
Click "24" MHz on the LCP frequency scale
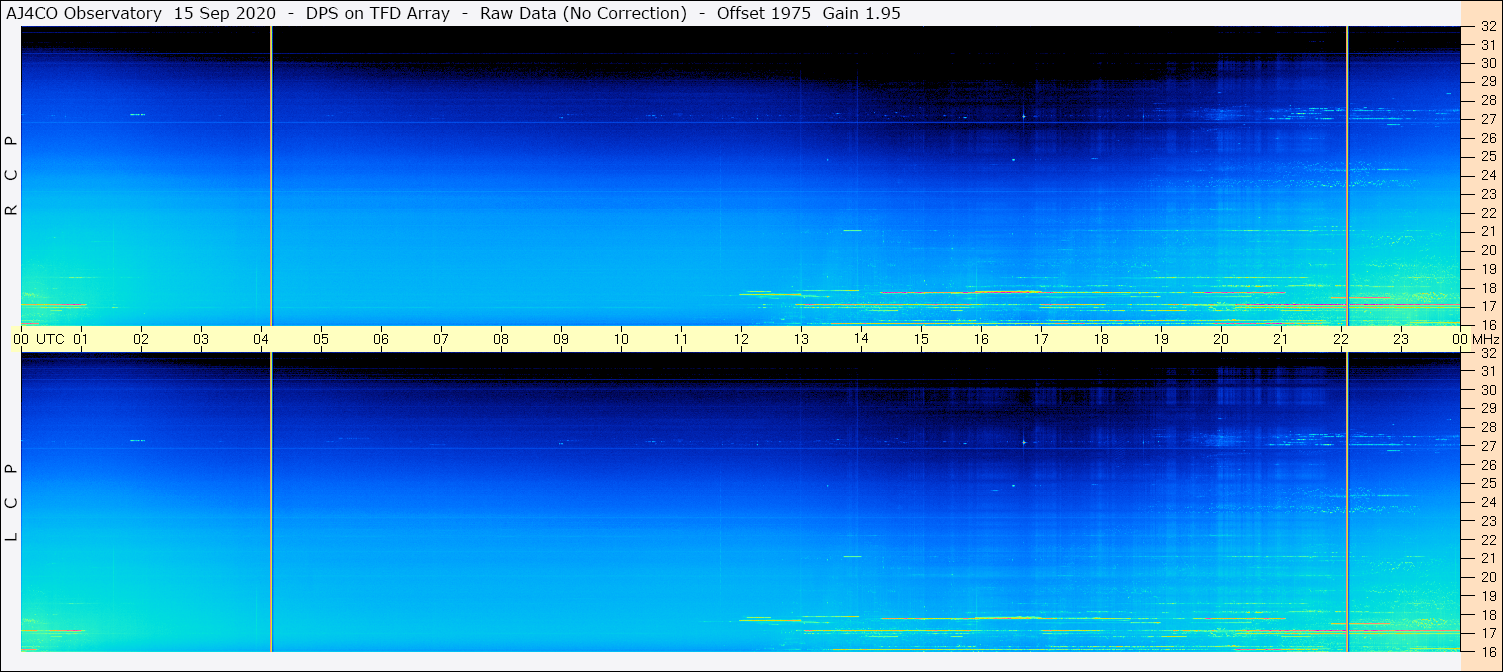tap(1488, 502)
